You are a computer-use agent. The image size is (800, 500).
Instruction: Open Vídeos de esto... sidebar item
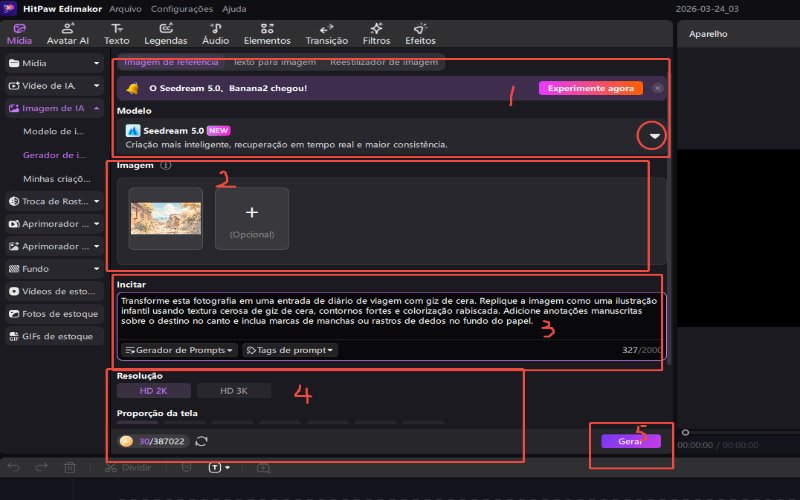point(55,291)
